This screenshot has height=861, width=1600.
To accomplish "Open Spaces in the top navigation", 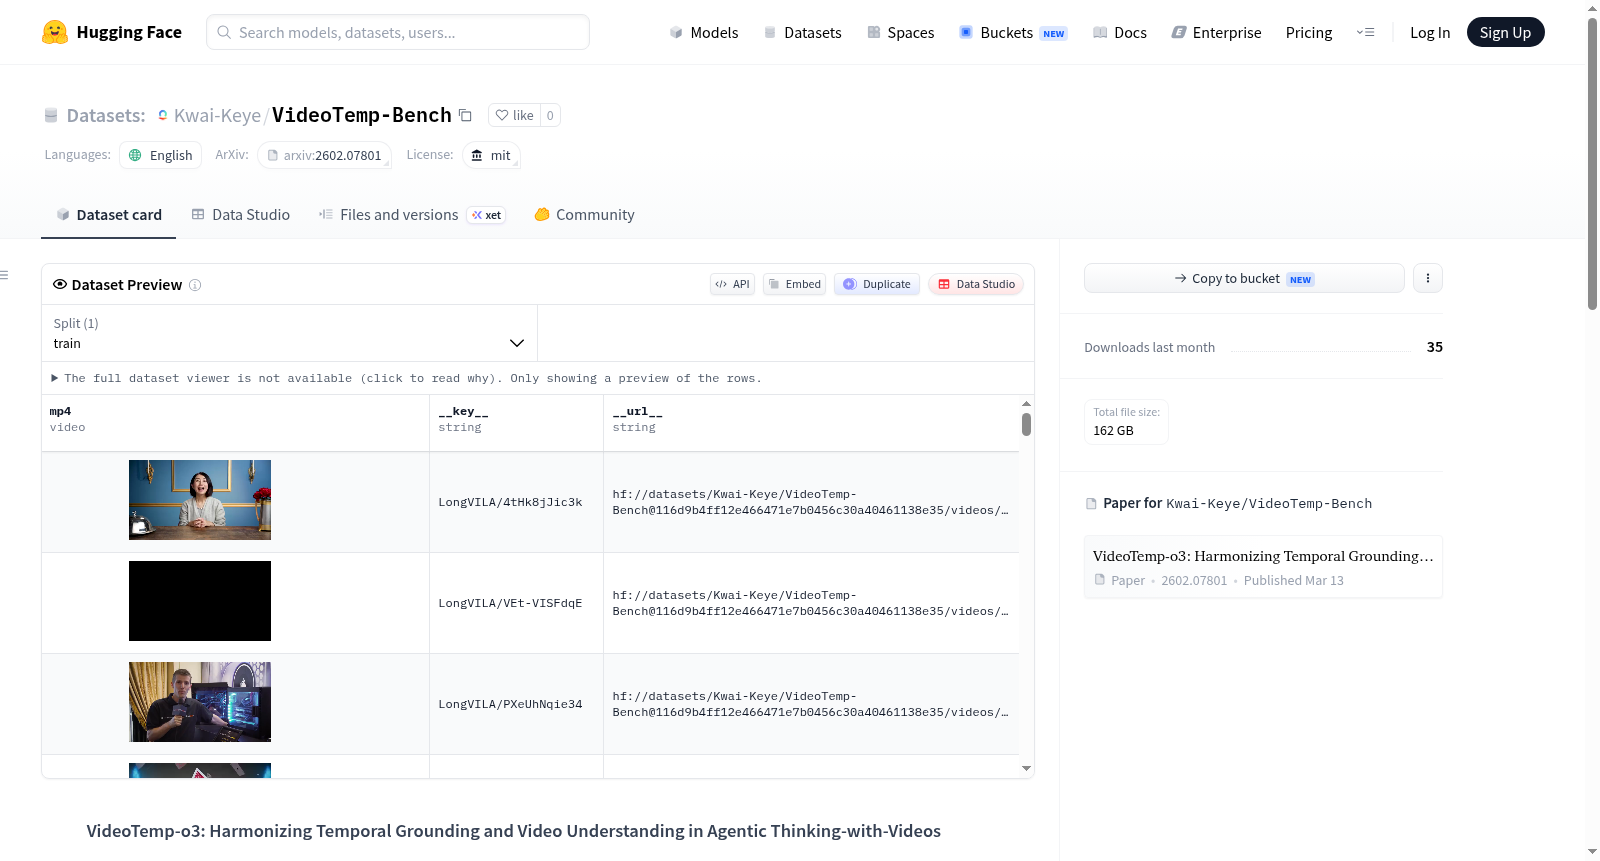I will click(901, 32).
